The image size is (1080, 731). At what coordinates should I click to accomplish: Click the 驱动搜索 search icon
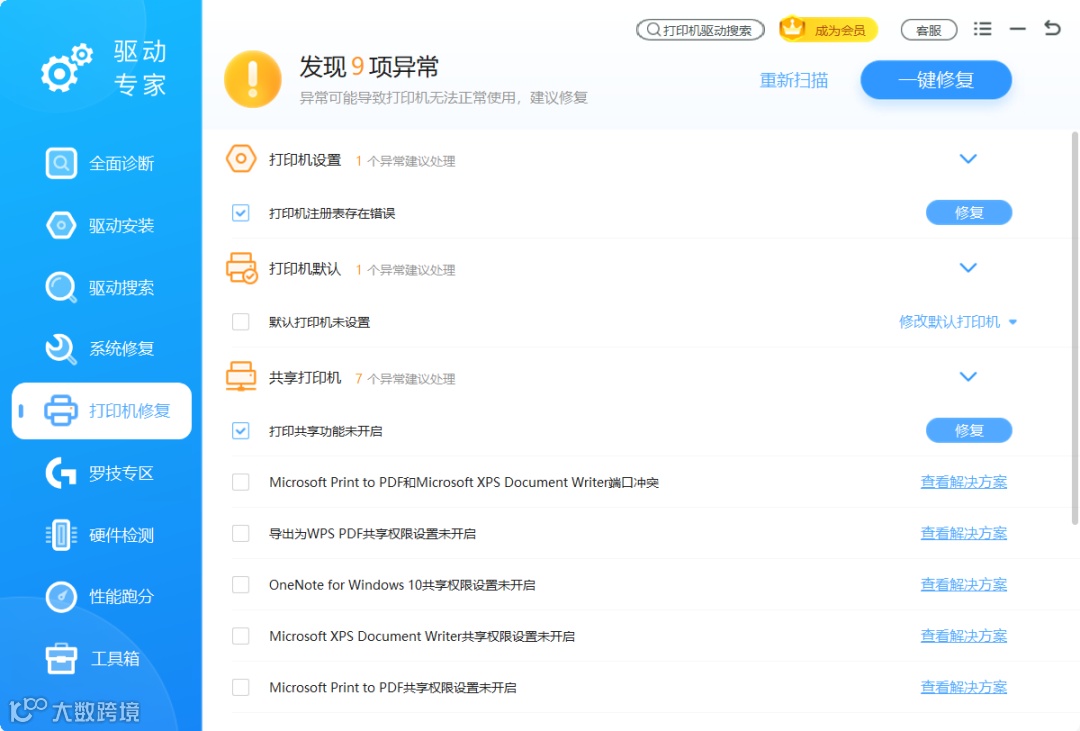pyautogui.click(x=61, y=287)
